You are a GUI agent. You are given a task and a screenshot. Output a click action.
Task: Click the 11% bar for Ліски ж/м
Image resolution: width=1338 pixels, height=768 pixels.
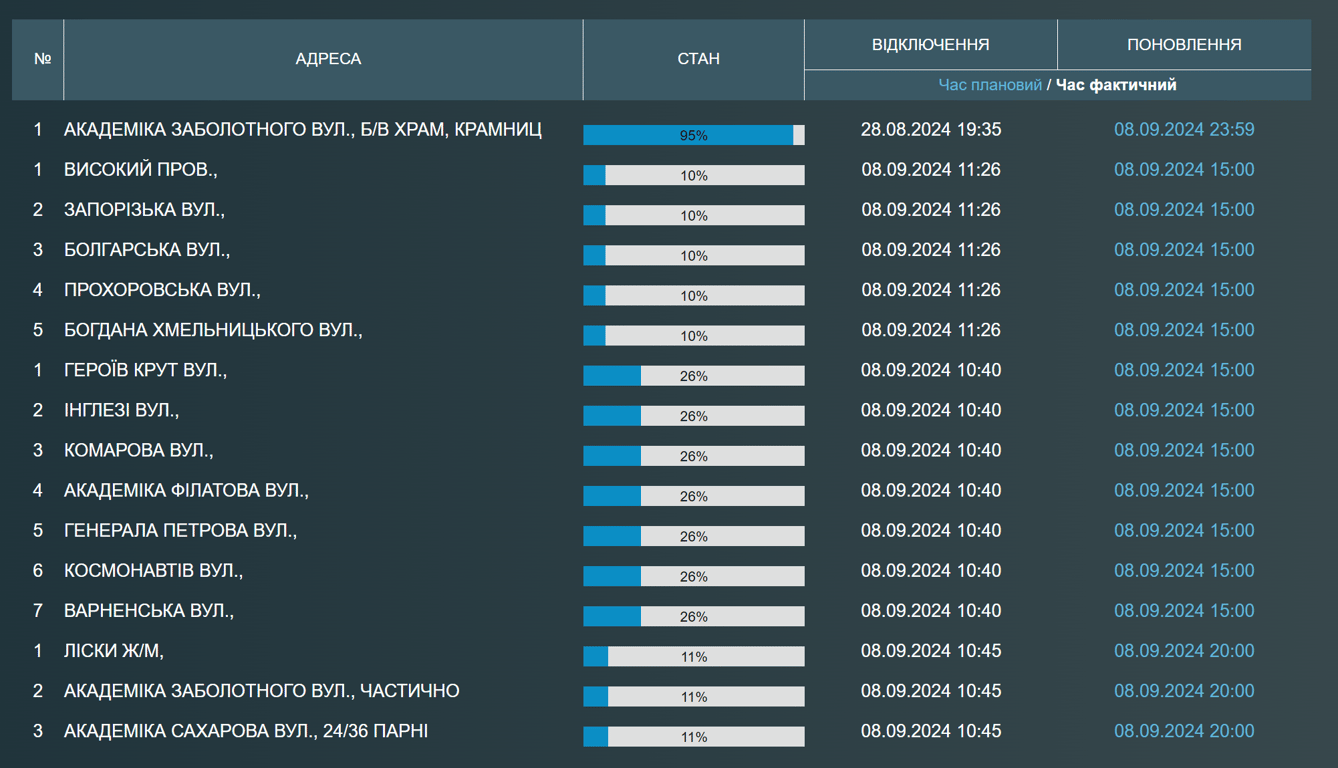(693, 657)
